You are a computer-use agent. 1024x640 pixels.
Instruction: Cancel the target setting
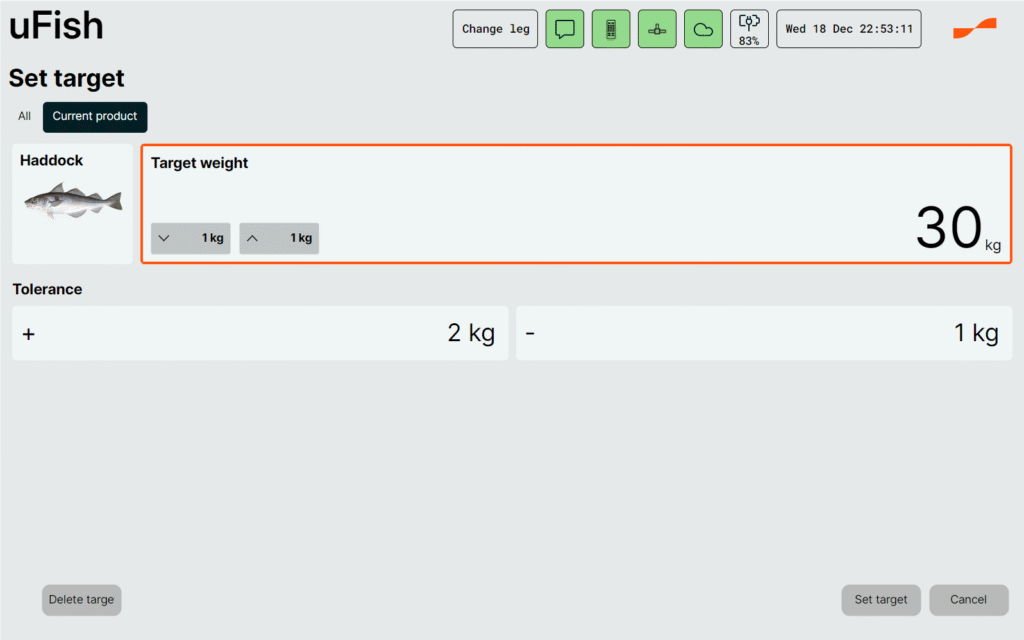pos(968,600)
